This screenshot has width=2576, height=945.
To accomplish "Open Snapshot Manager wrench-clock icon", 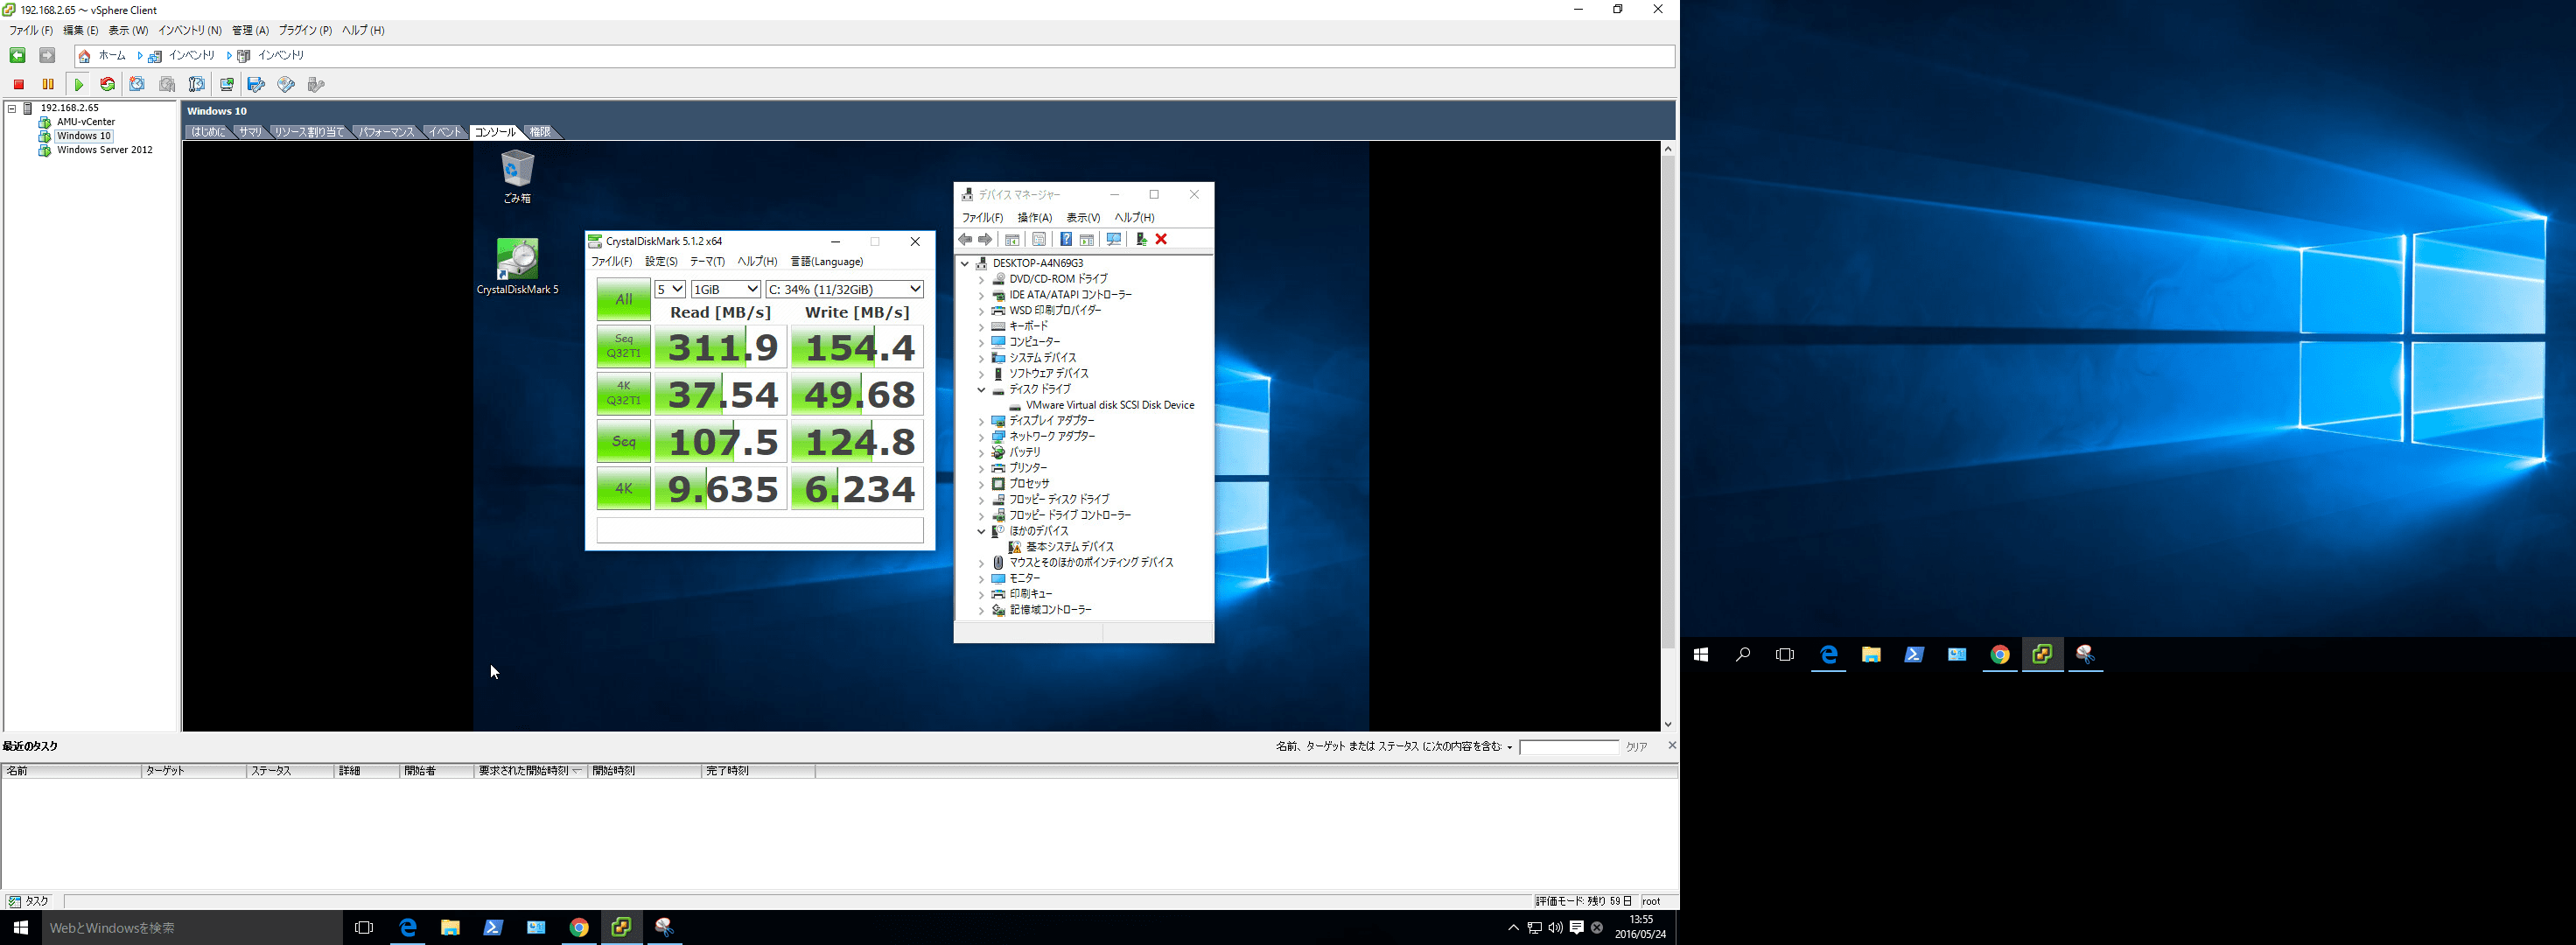I will click(x=197, y=85).
